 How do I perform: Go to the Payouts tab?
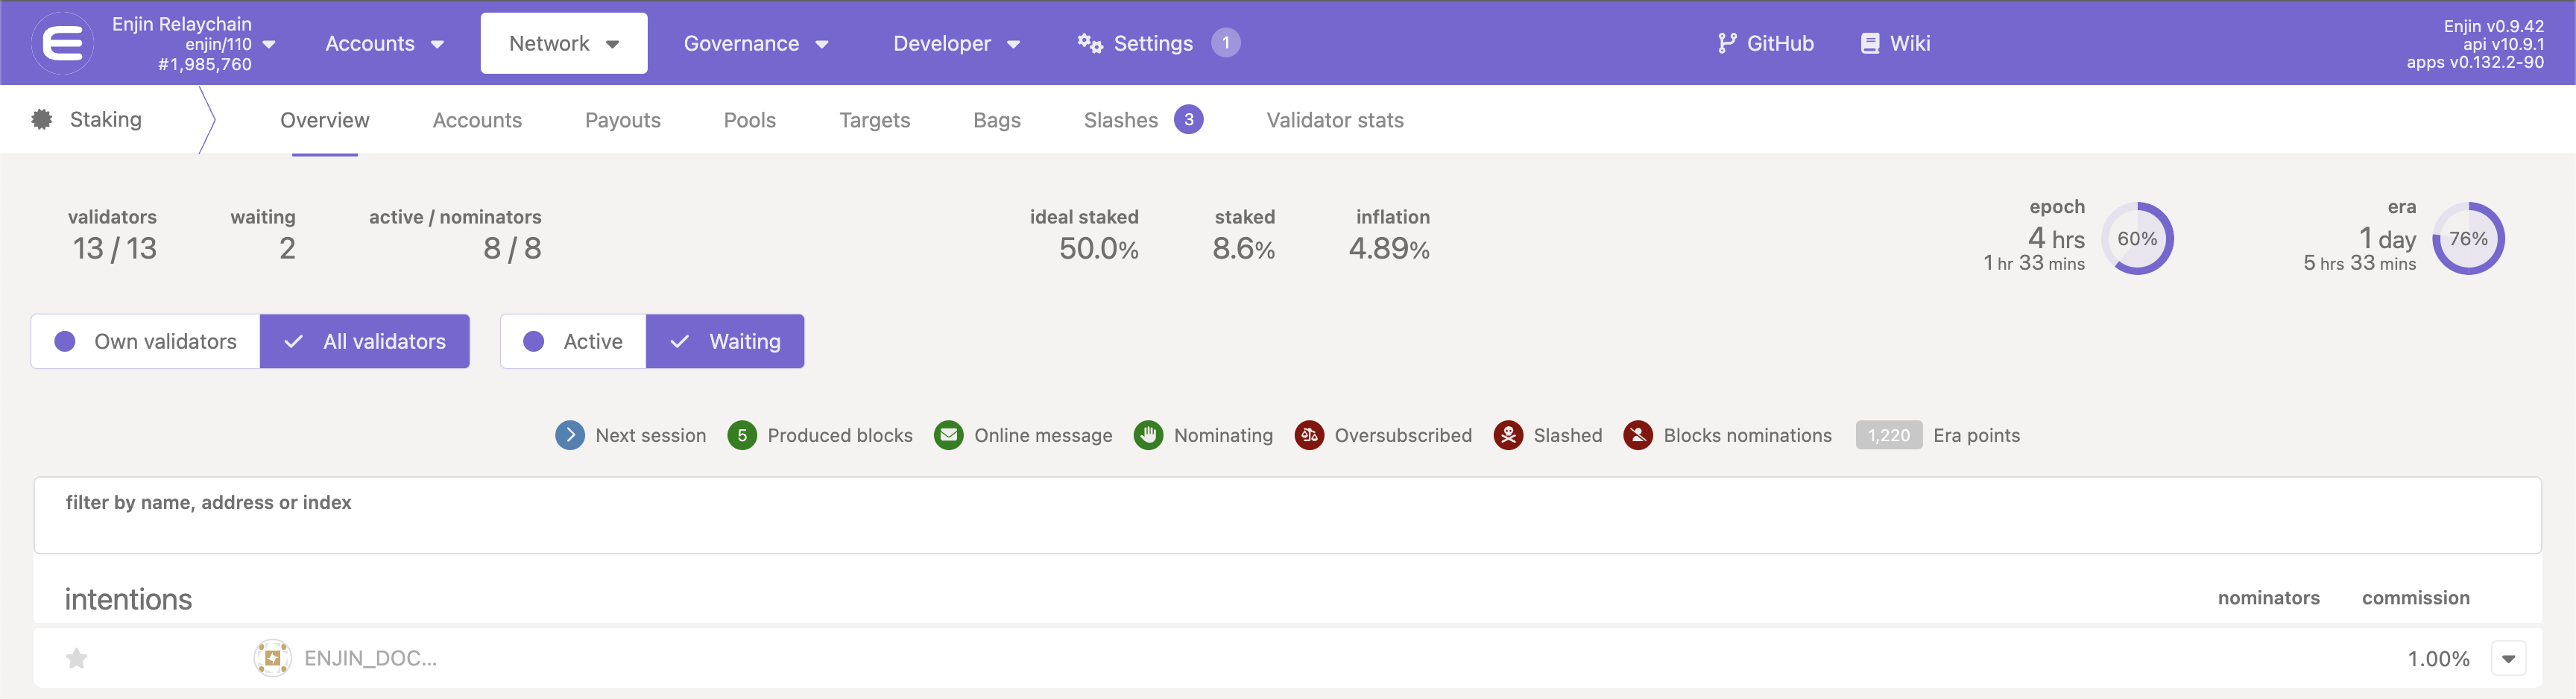tap(622, 120)
